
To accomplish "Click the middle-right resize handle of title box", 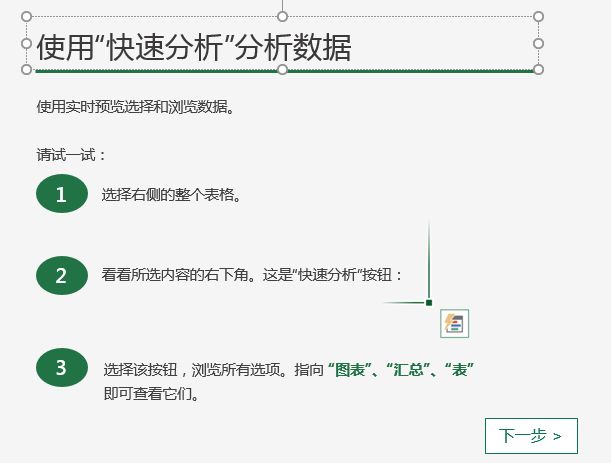I will click(538, 43).
